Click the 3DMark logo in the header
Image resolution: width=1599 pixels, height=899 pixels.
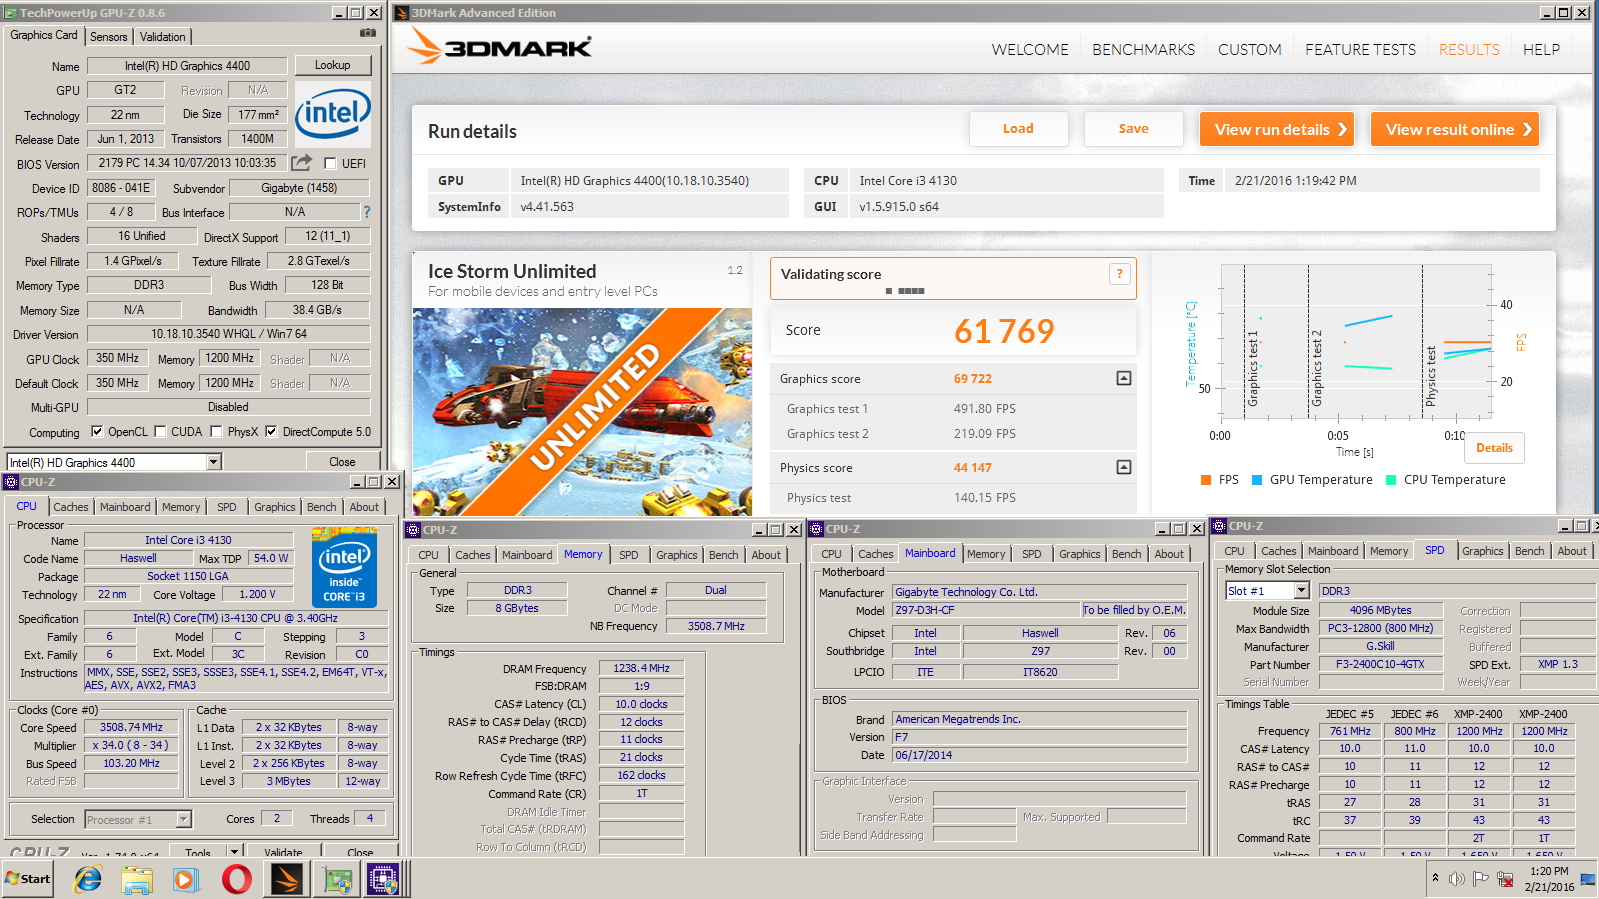point(500,47)
